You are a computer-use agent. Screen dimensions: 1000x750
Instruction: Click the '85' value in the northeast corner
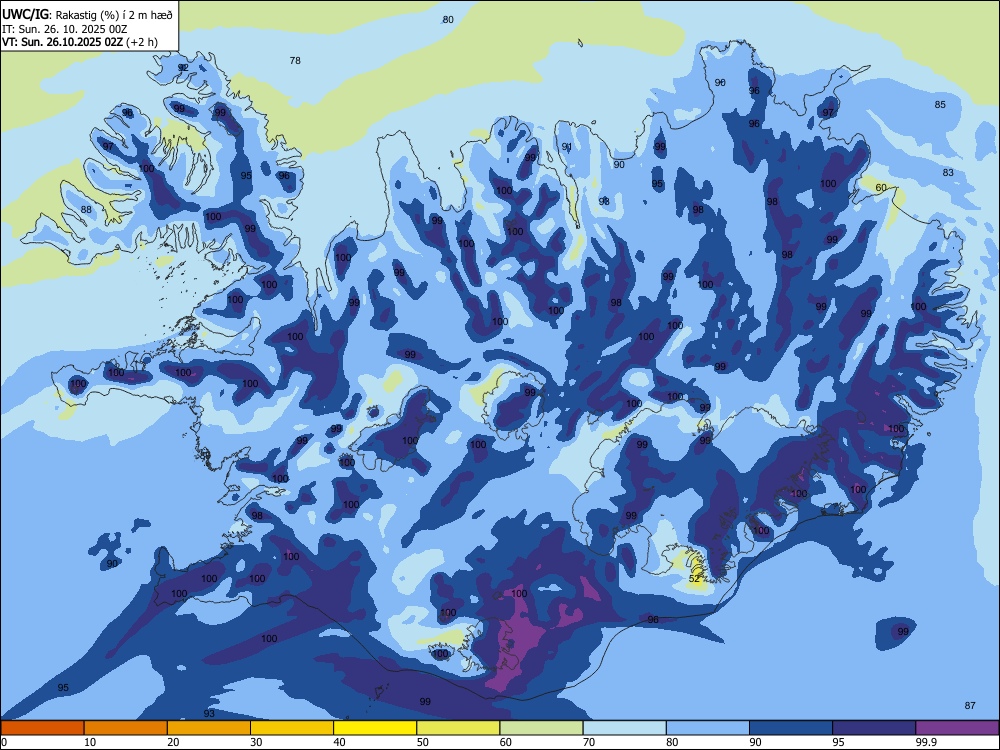pyautogui.click(x=940, y=105)
